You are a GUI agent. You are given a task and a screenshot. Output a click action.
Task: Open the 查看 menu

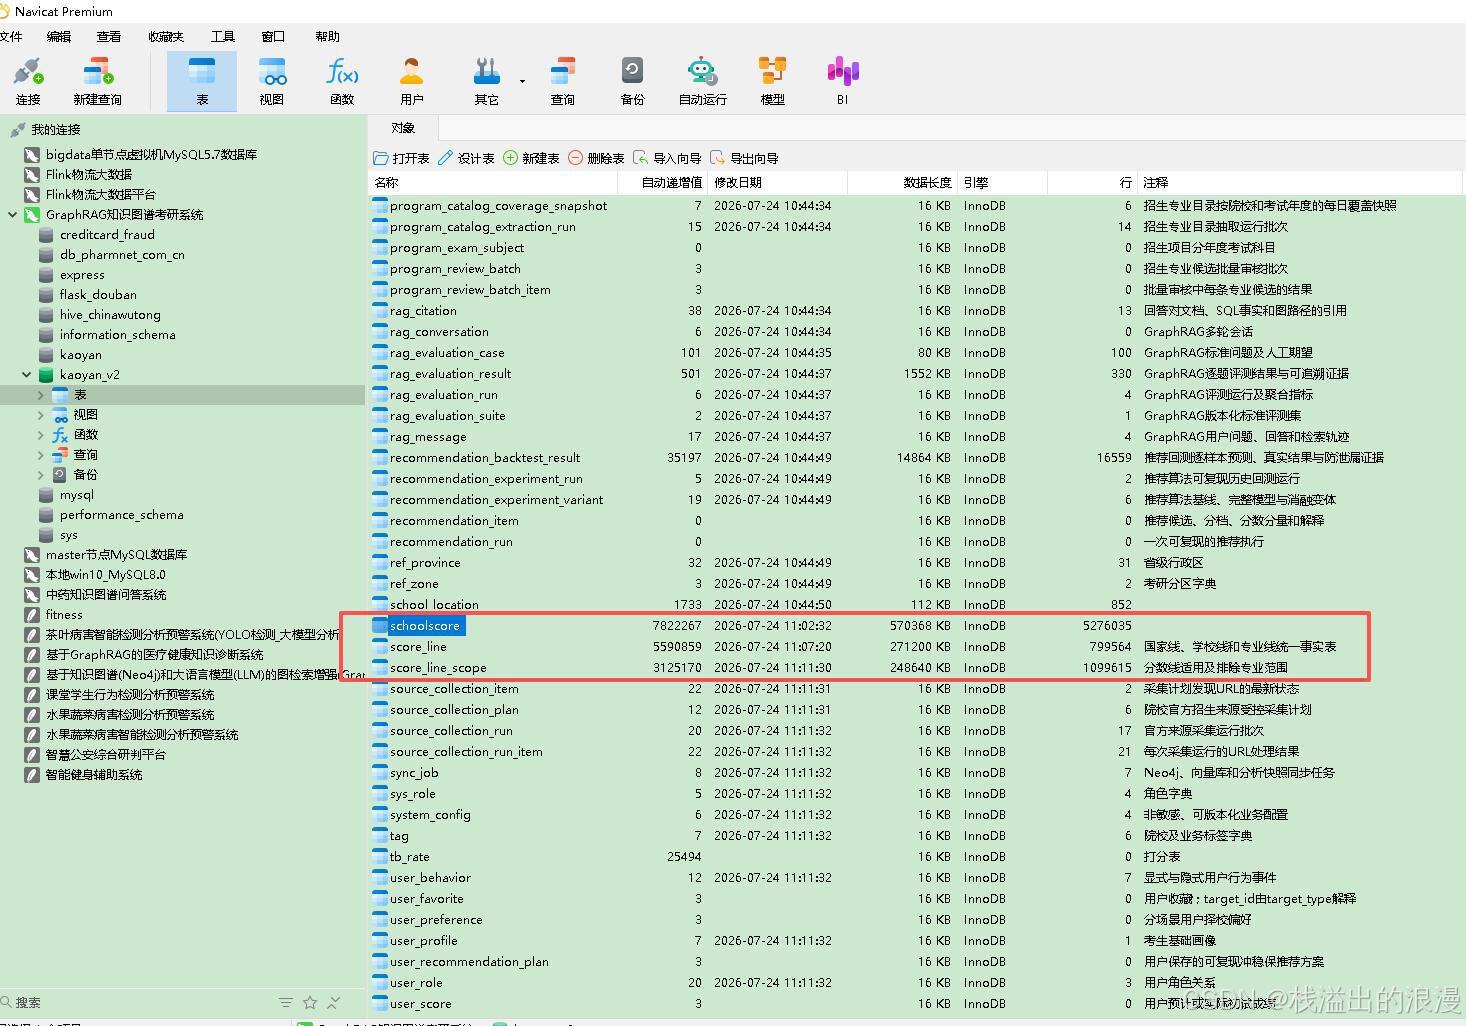pyautogui.click(x=109, y=36)
